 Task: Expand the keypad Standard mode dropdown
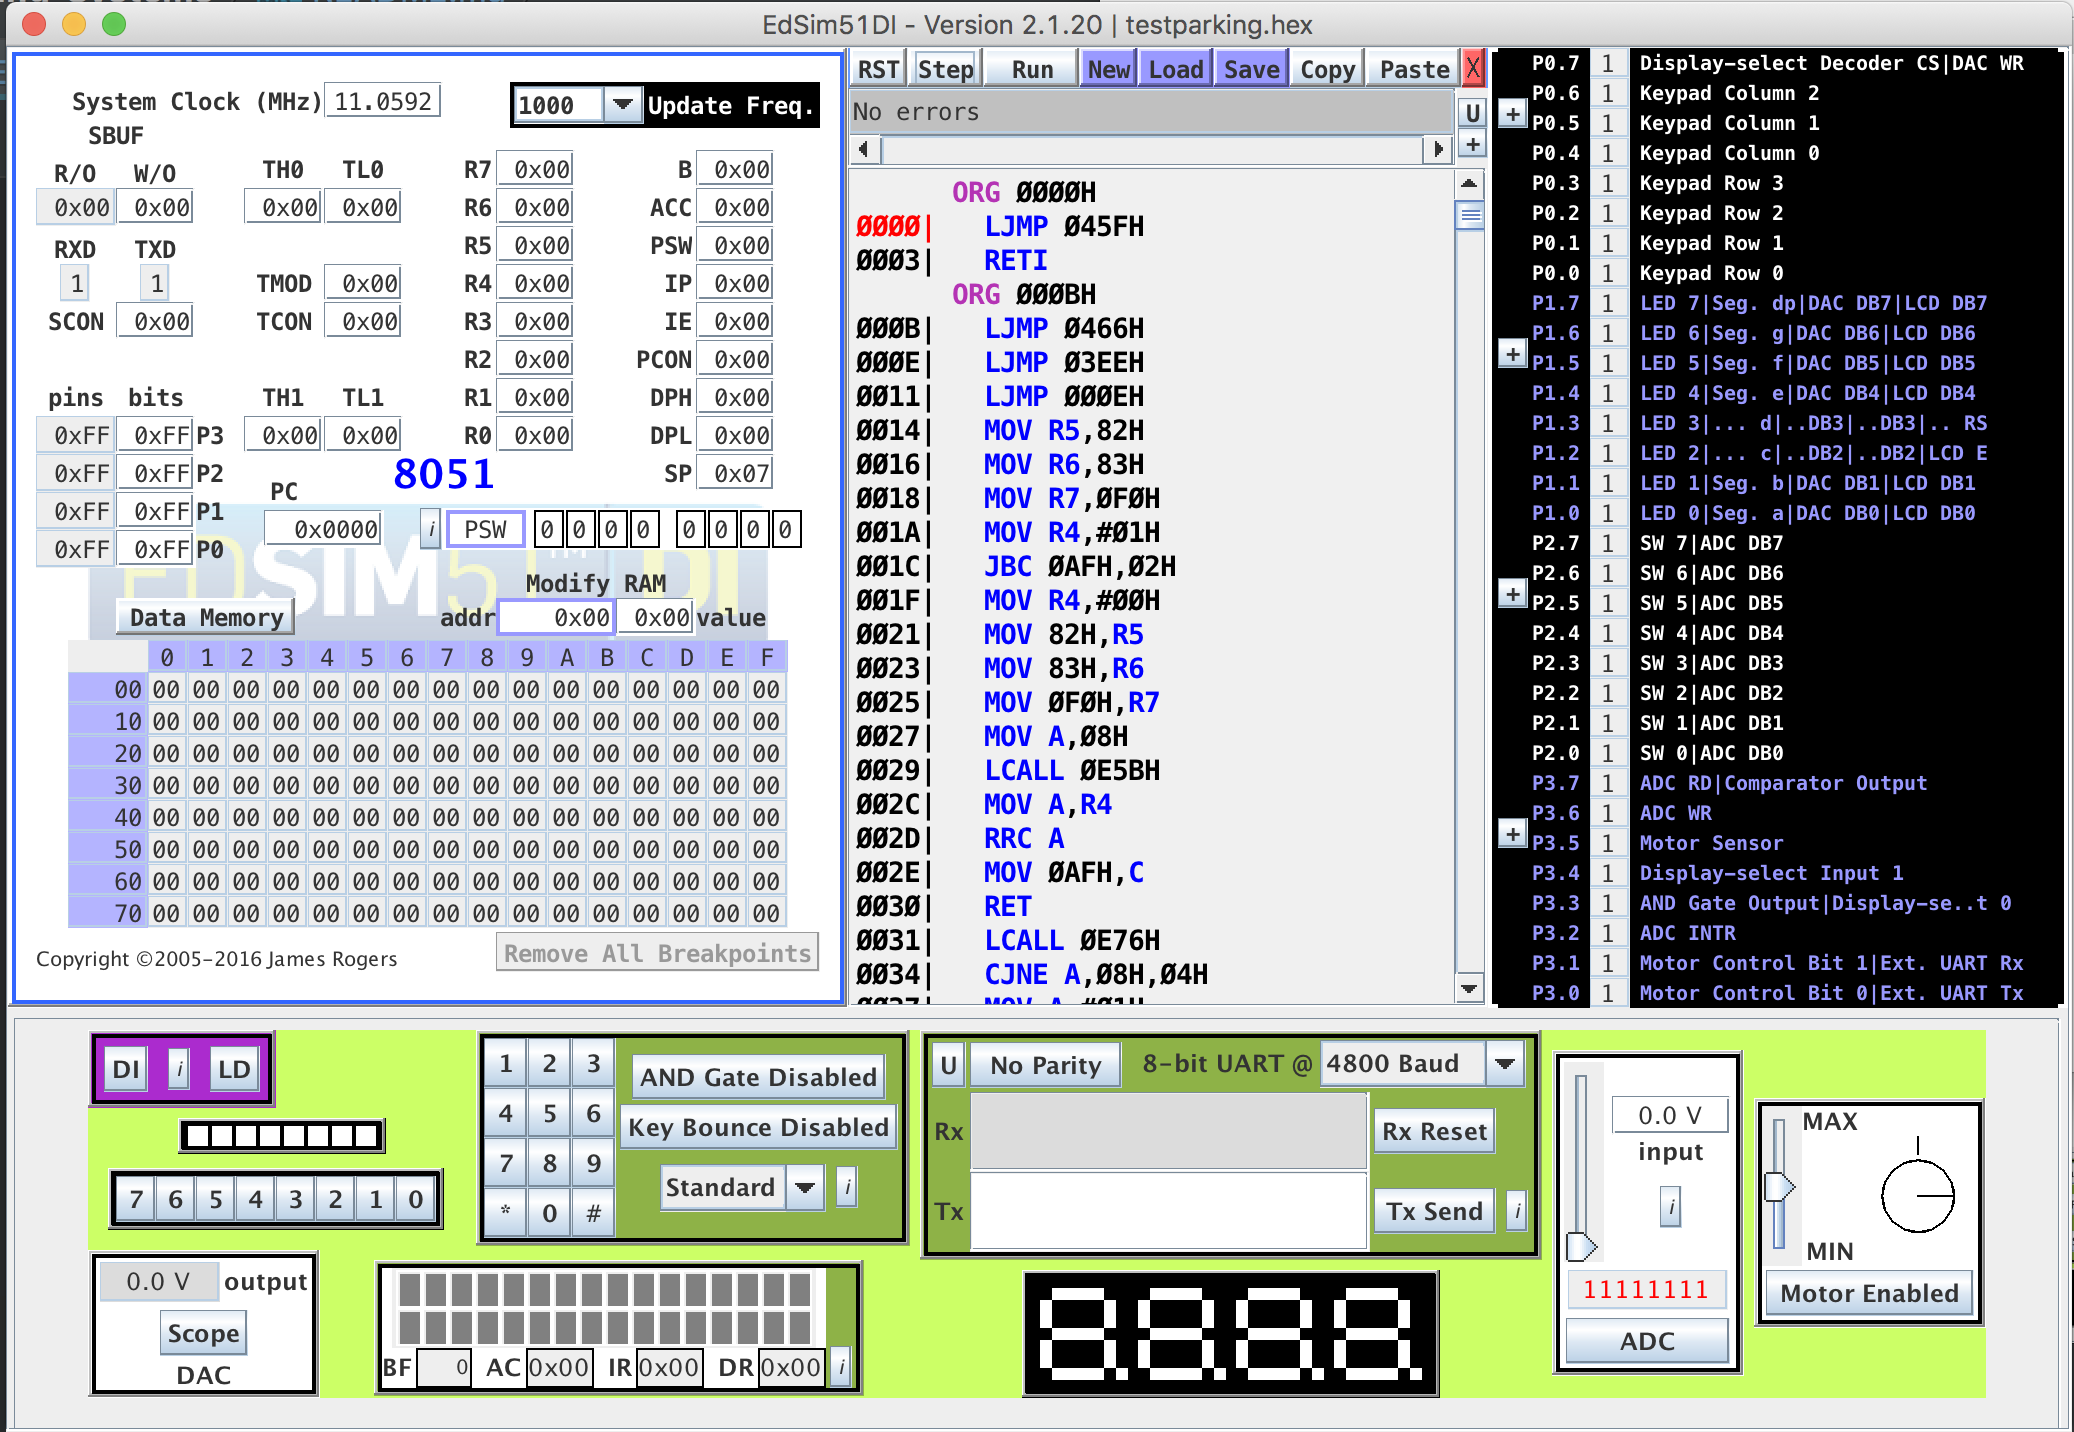(x=804, y=1187)
